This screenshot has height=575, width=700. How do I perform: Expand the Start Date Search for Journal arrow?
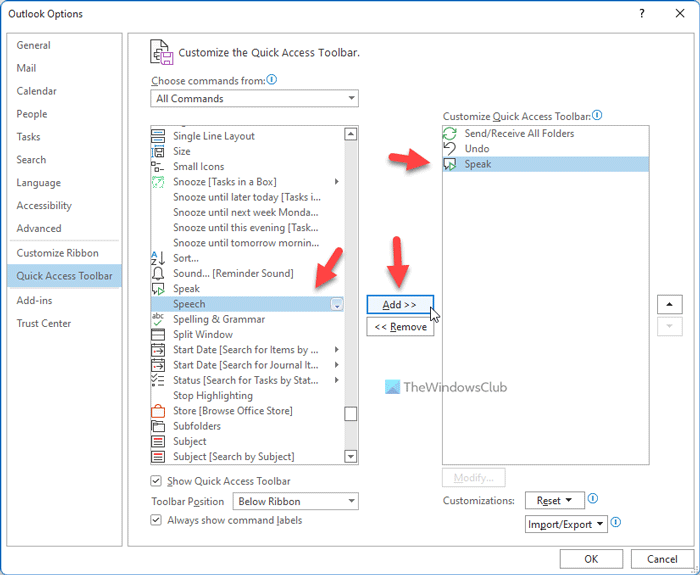tap(337, 365)
